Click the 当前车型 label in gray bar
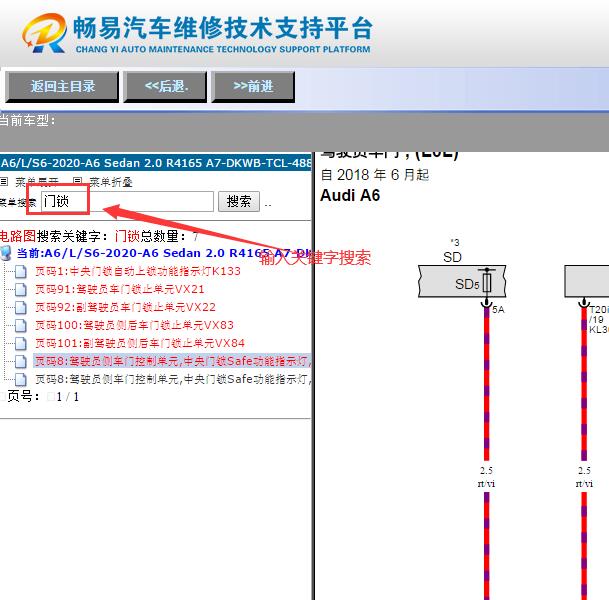This screenshot has height=600, width=609. point(27,120)
